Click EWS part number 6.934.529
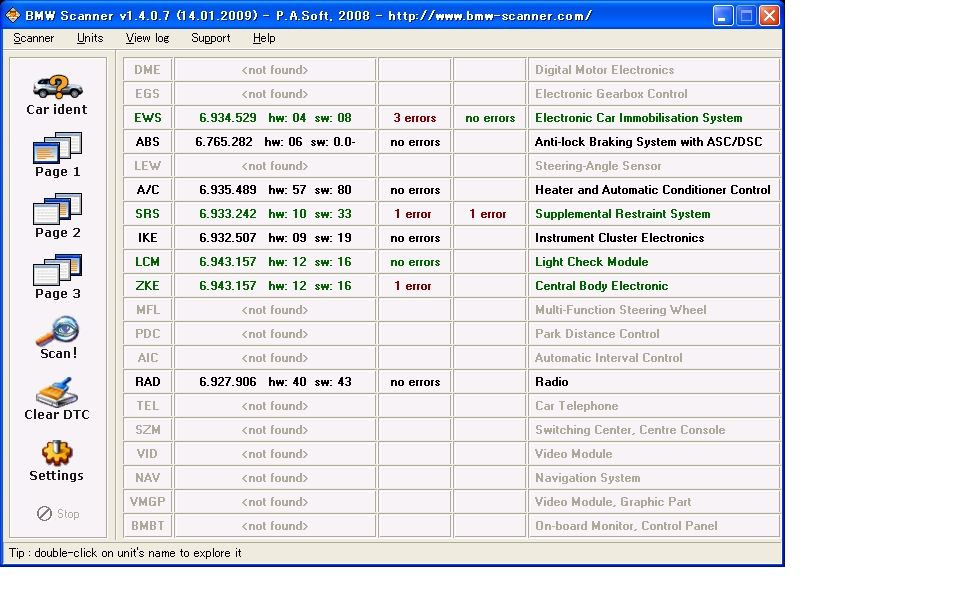This screenshot has width=960, height=600. point(228,118)
